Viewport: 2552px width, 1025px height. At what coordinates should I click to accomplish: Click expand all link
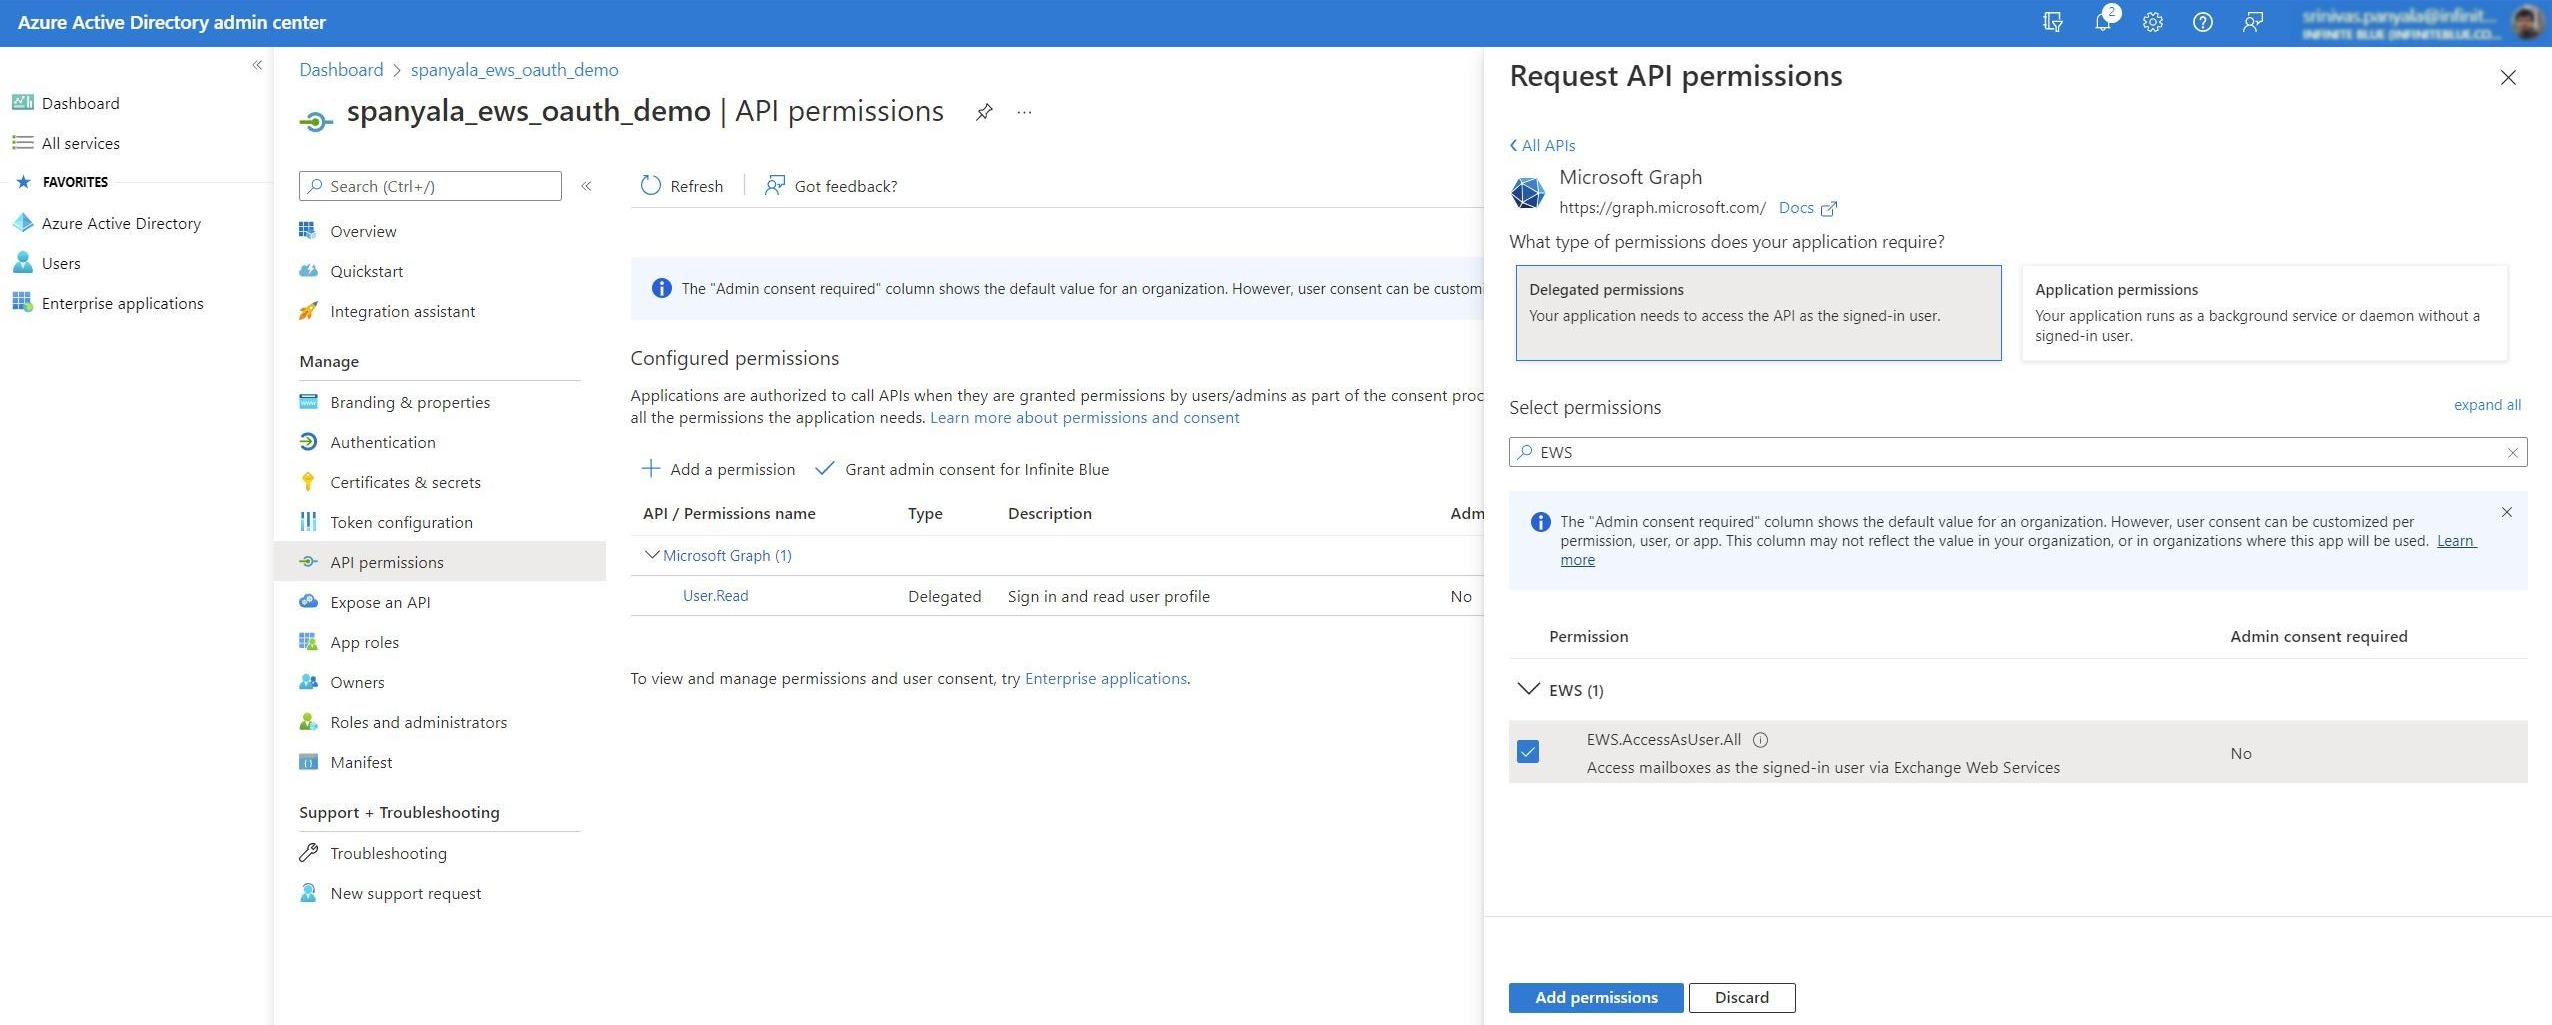[x=2487, y=405]
